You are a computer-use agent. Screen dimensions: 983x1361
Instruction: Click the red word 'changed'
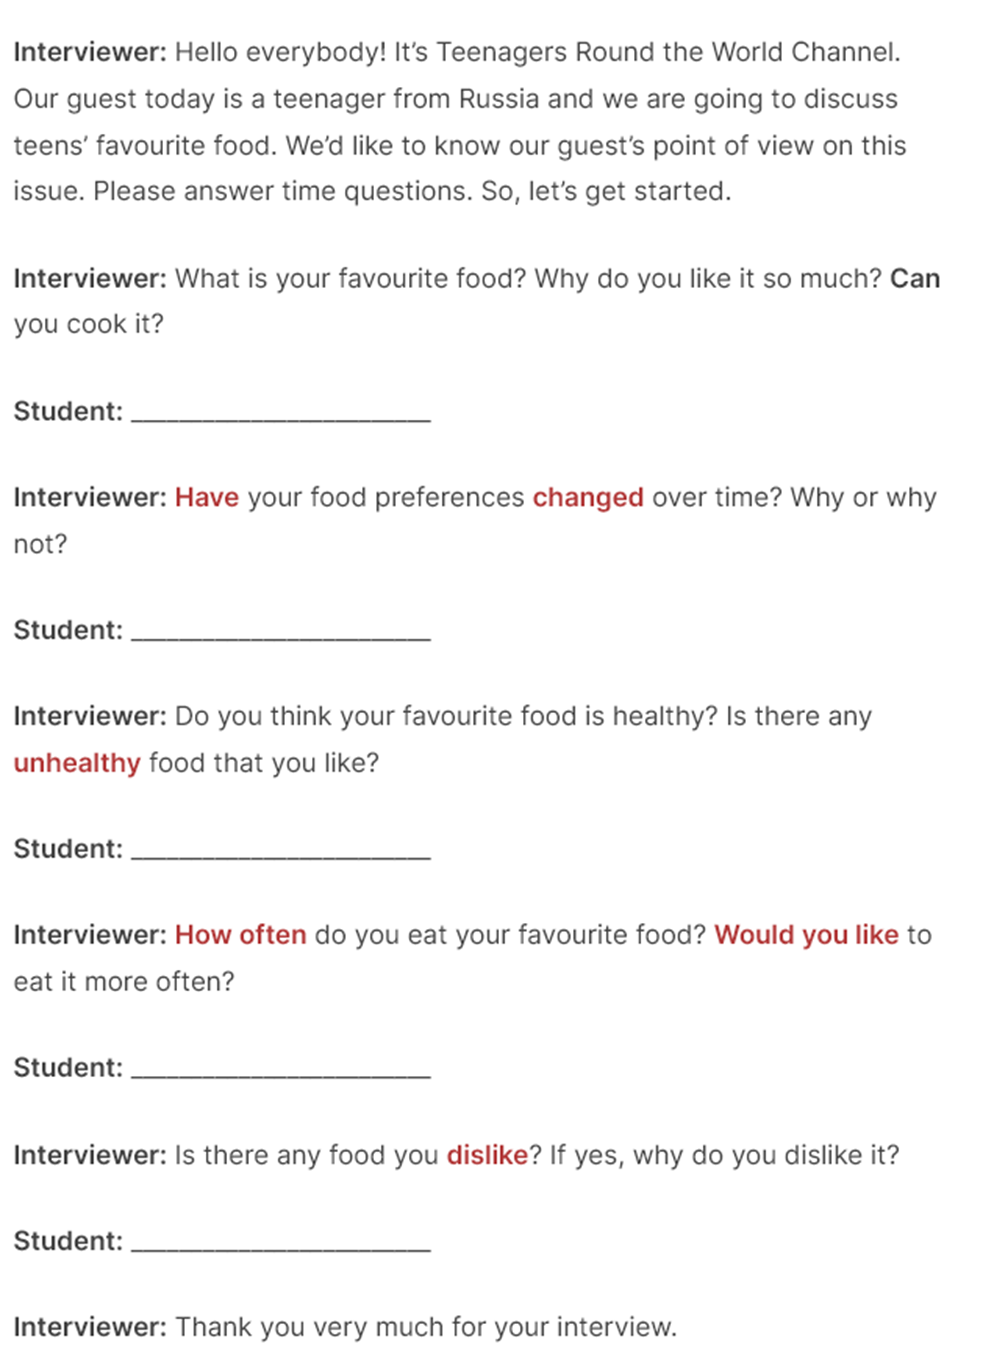[588, 497]
